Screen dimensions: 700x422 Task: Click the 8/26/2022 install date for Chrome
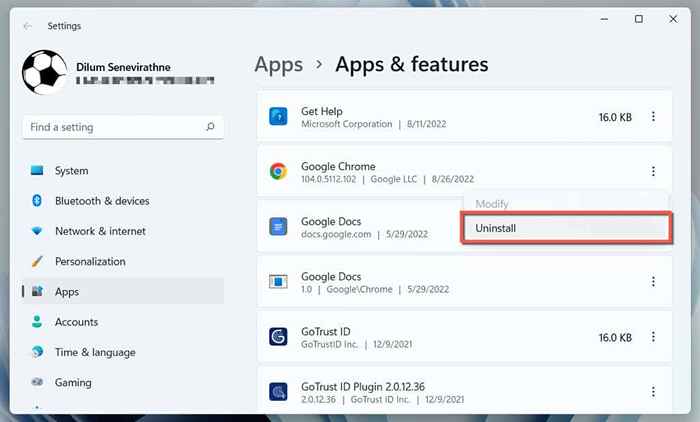[x=453, y=179]
